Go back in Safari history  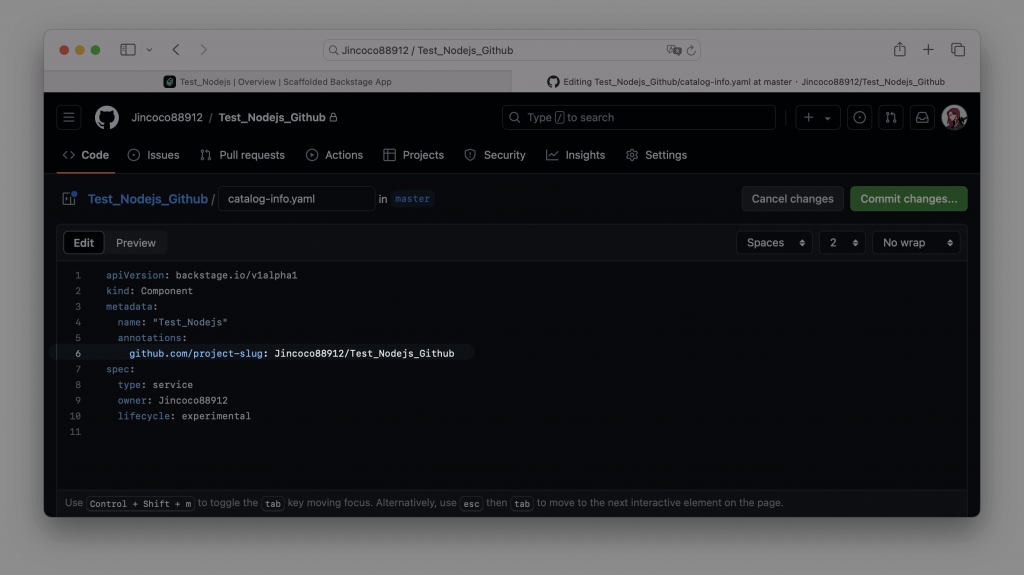[176, 50]
